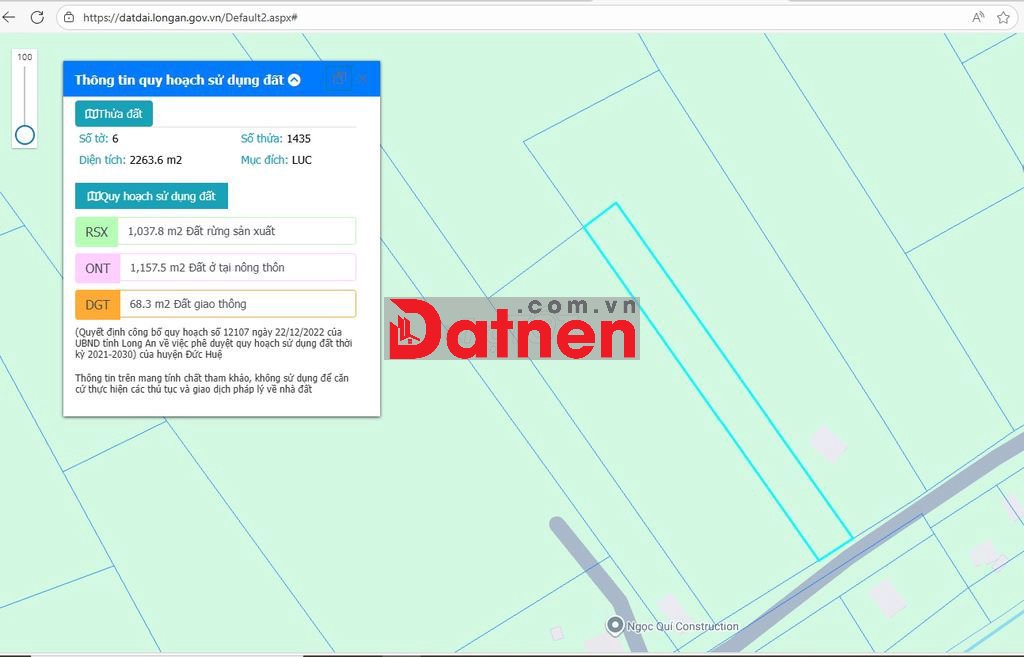The width and height of the screenshot is (1024, 657).
Task: Click inside the cyan highlighted land parcel
Action: (718, 382)
